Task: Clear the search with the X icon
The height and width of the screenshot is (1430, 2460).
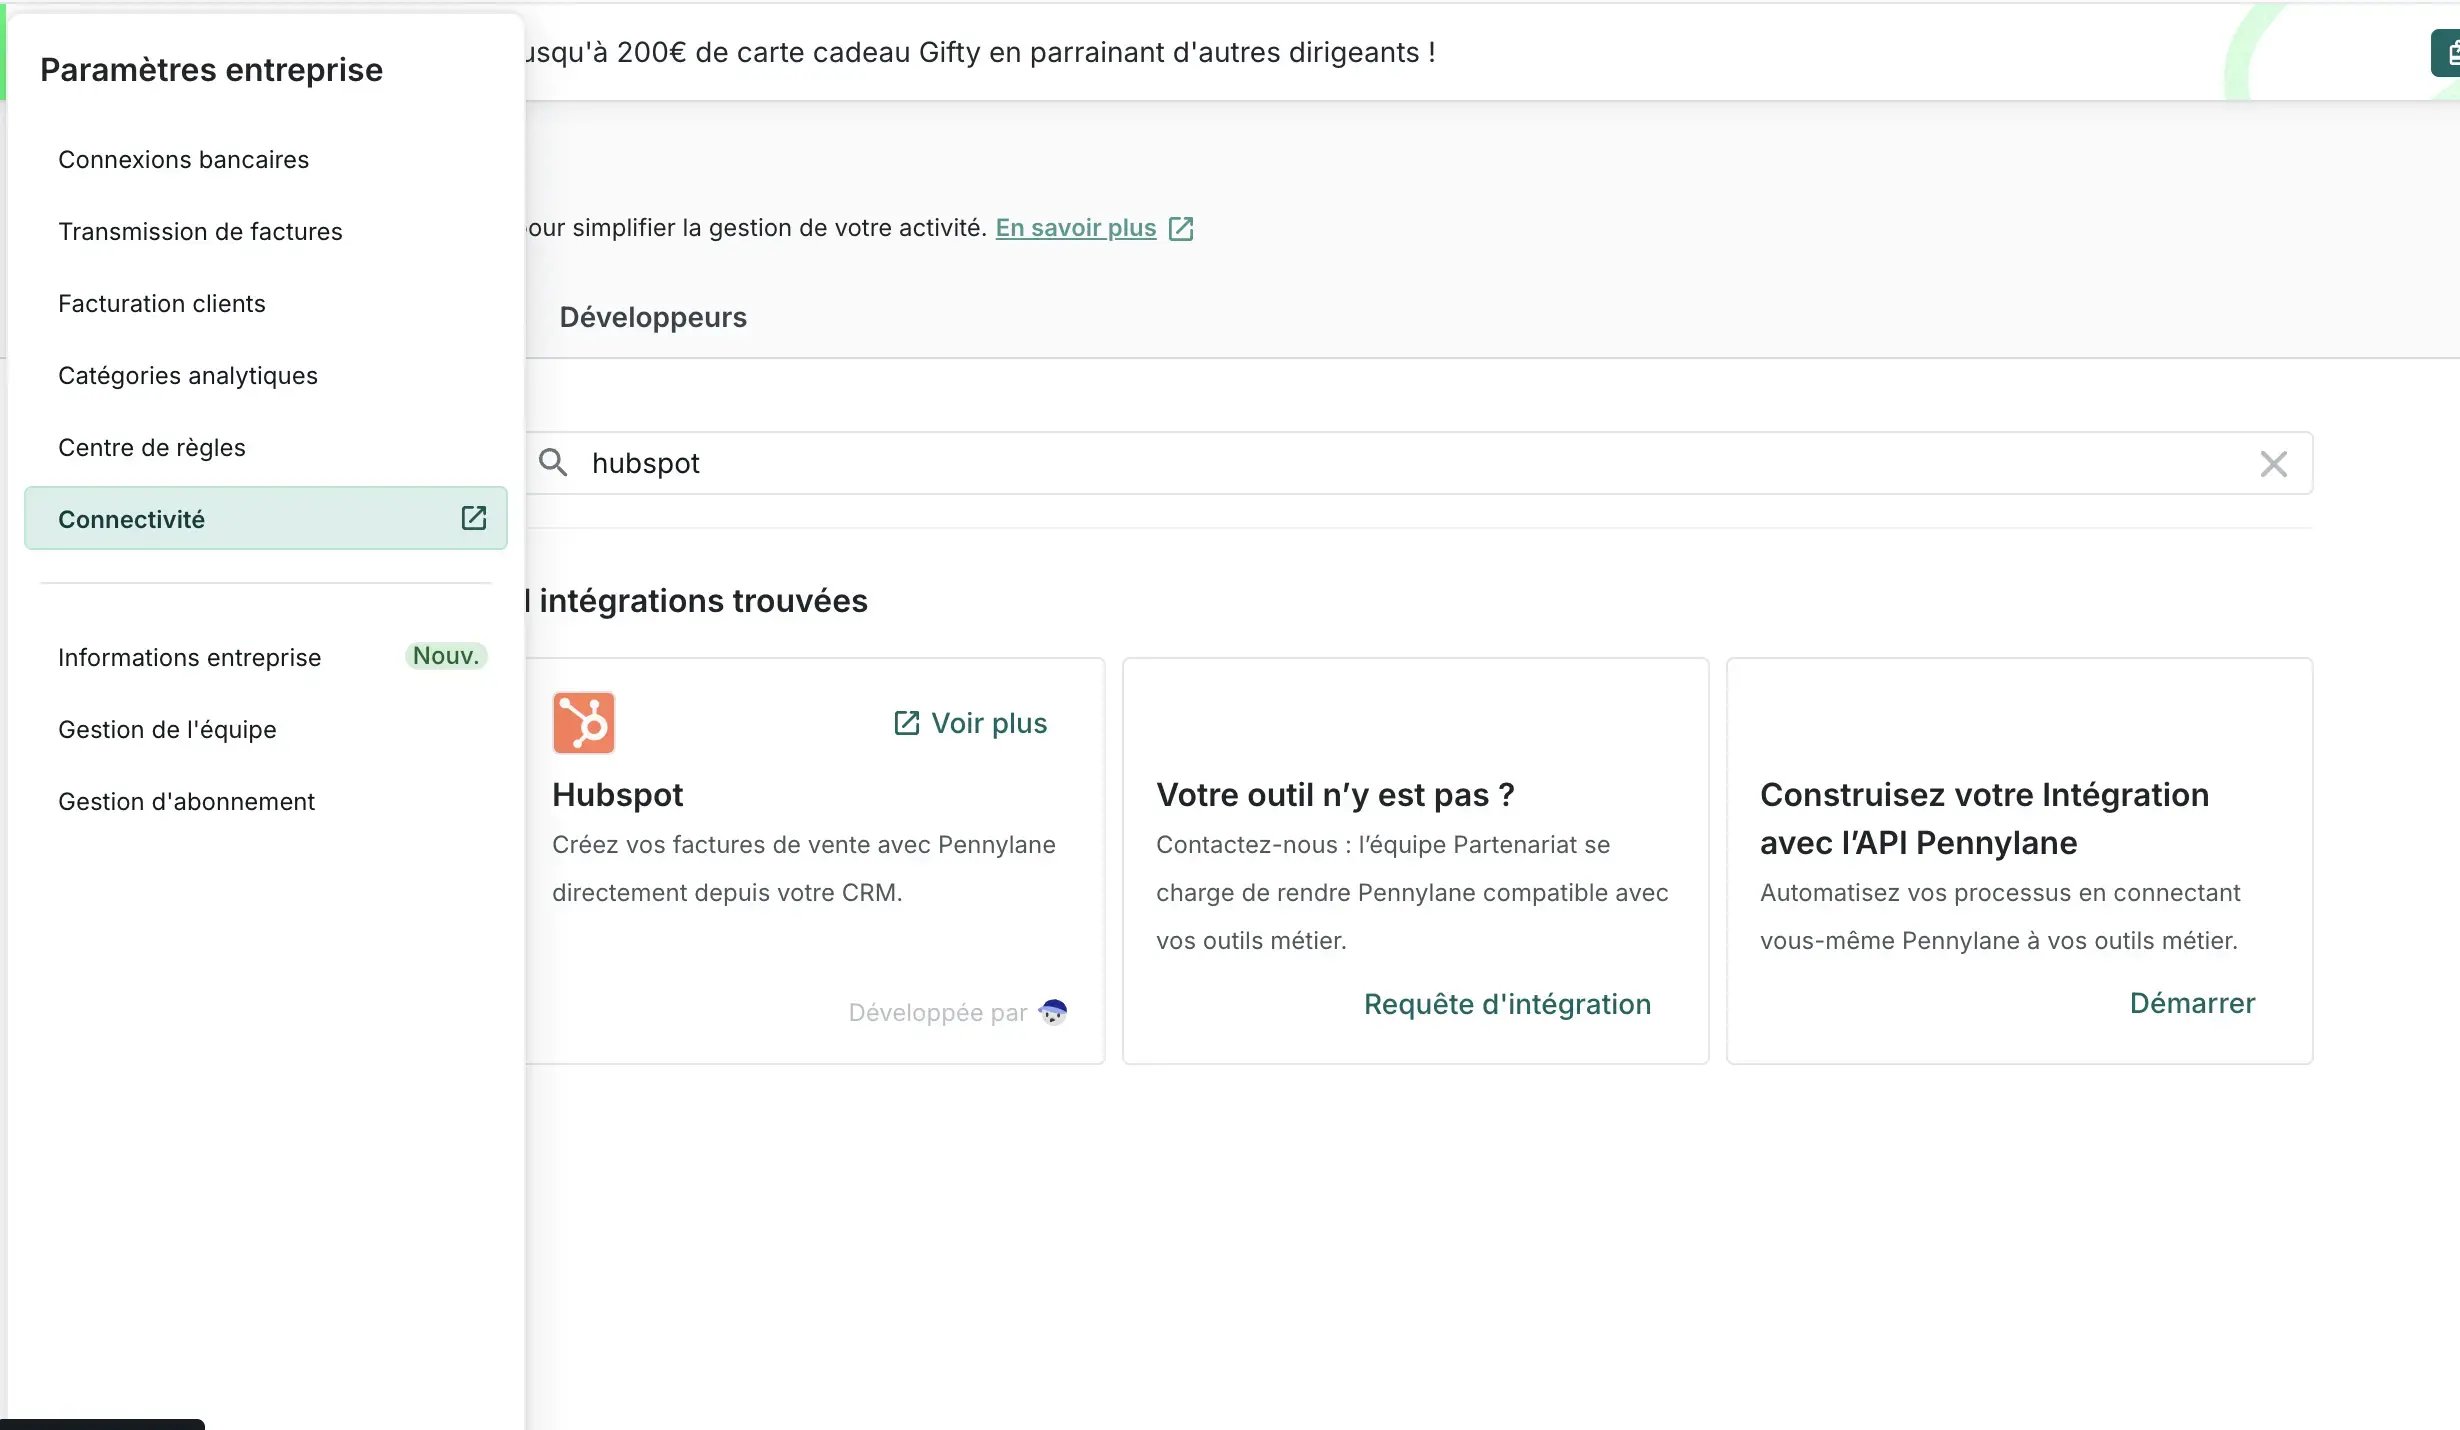Action: (x=2273, y=463)
